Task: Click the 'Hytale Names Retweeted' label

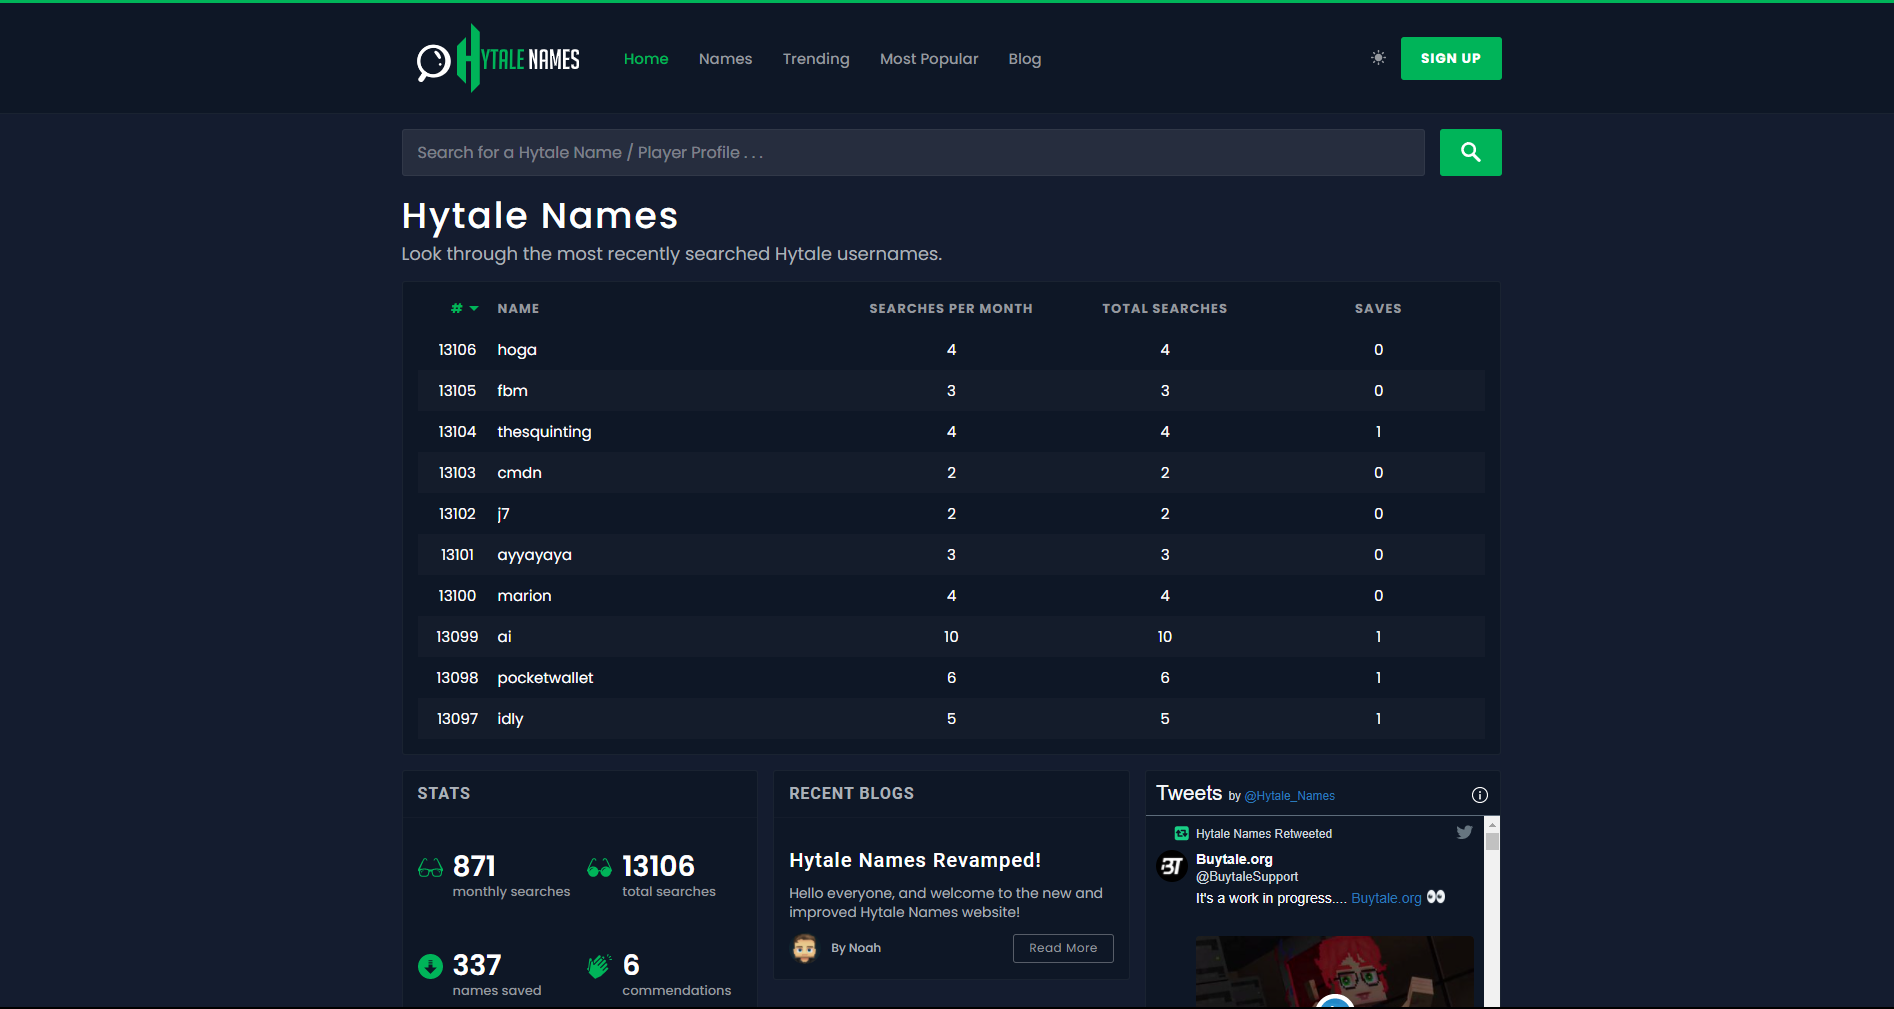Action: [x=1264, y=833]
